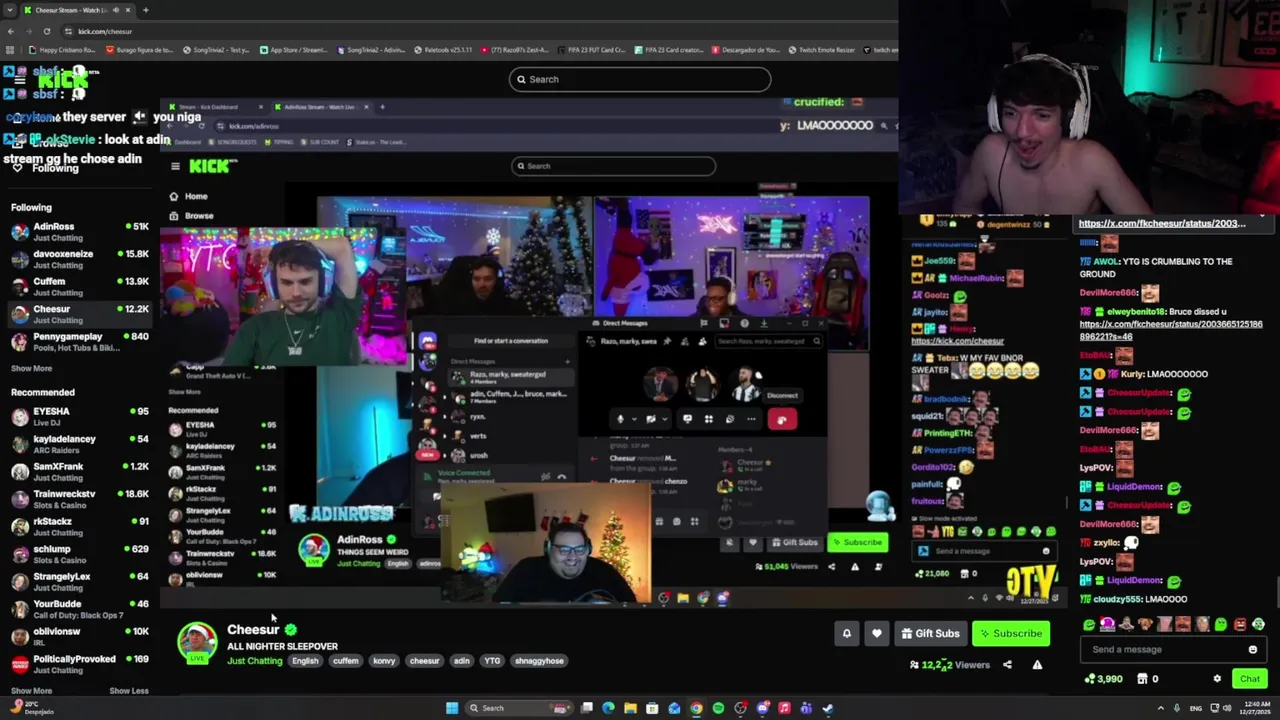Open YourBudde recommended channel

click(x=80, y=609)
